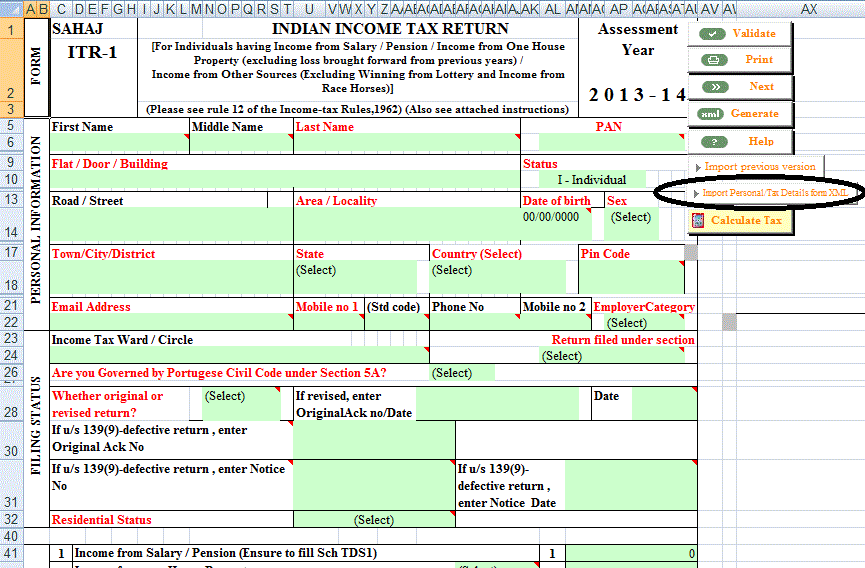Click the Pin Code input field
The image size is (865, 568).
pos(632,277)
